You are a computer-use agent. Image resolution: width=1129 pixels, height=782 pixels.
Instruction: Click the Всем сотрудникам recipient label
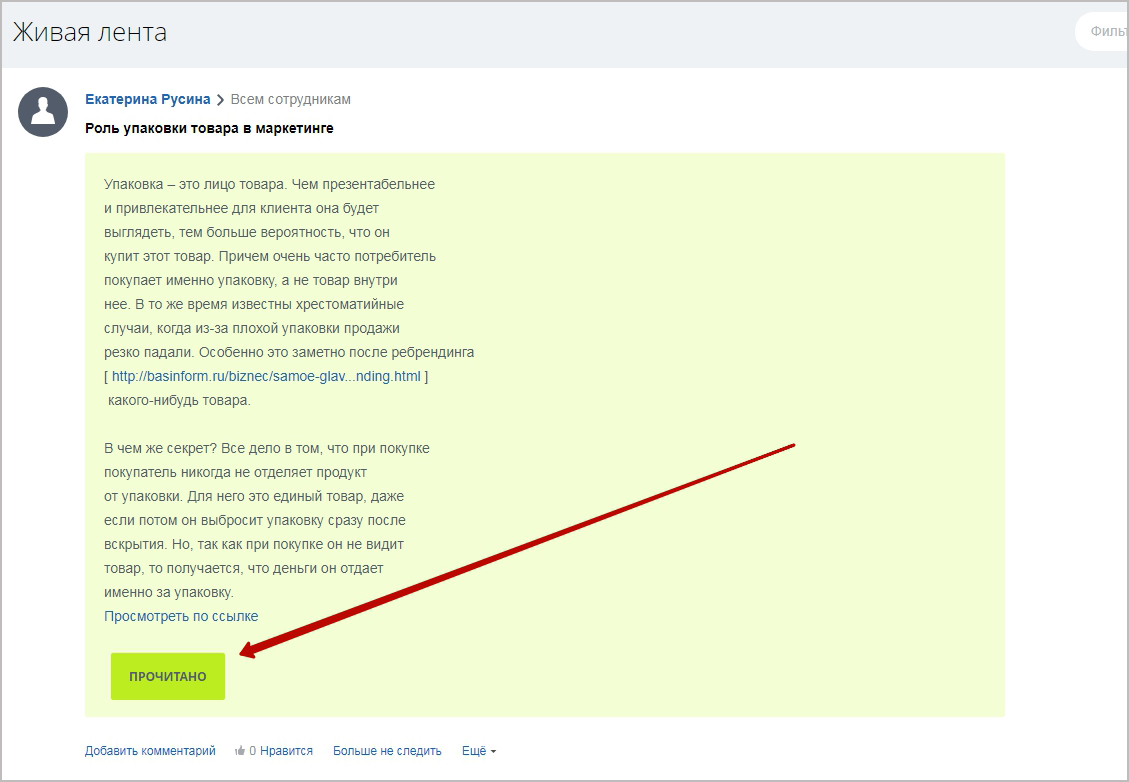[290, 99]
